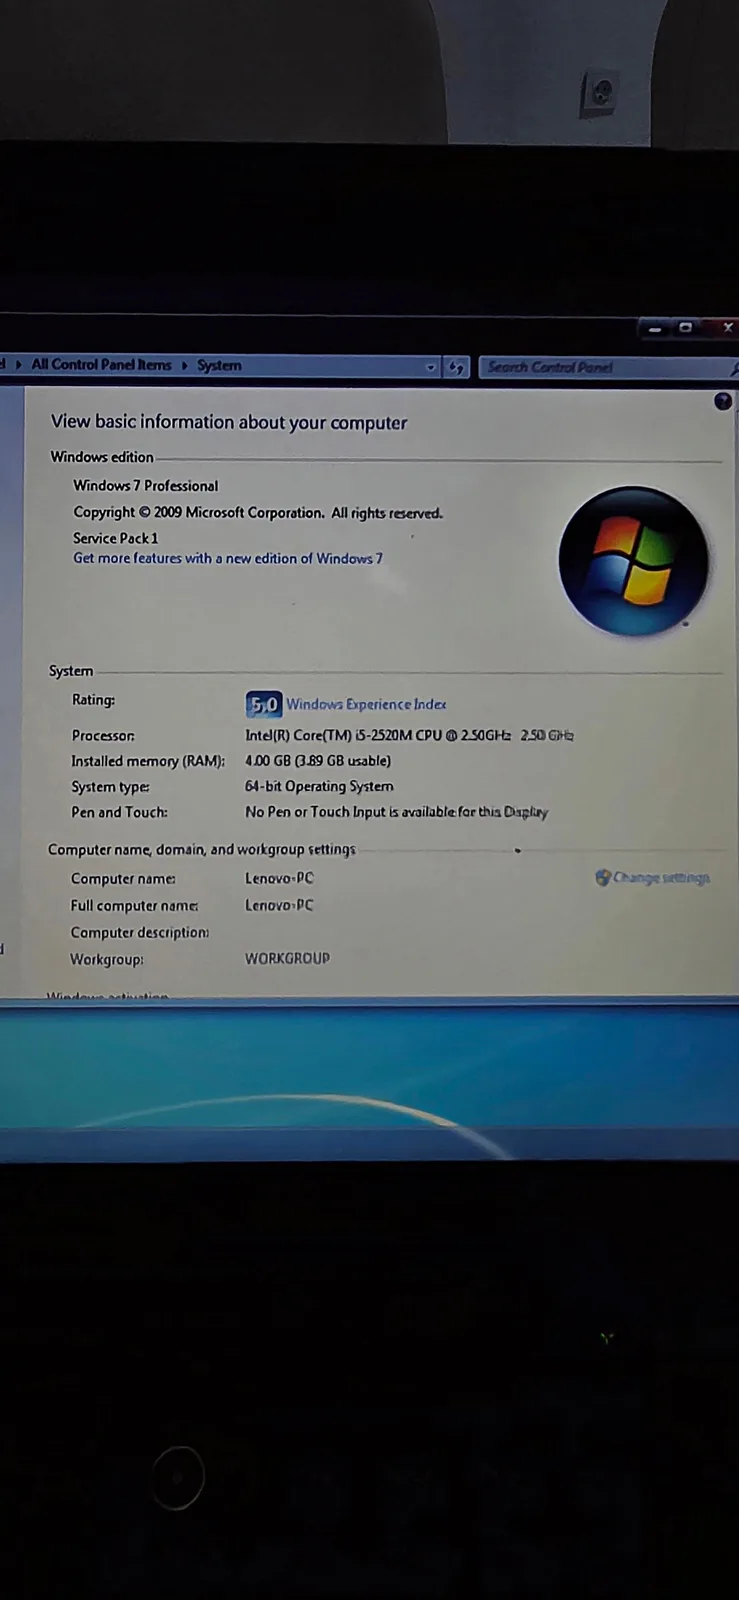Click 'Get more features with a new edition of Windows 7'

[x=228, y=558]
